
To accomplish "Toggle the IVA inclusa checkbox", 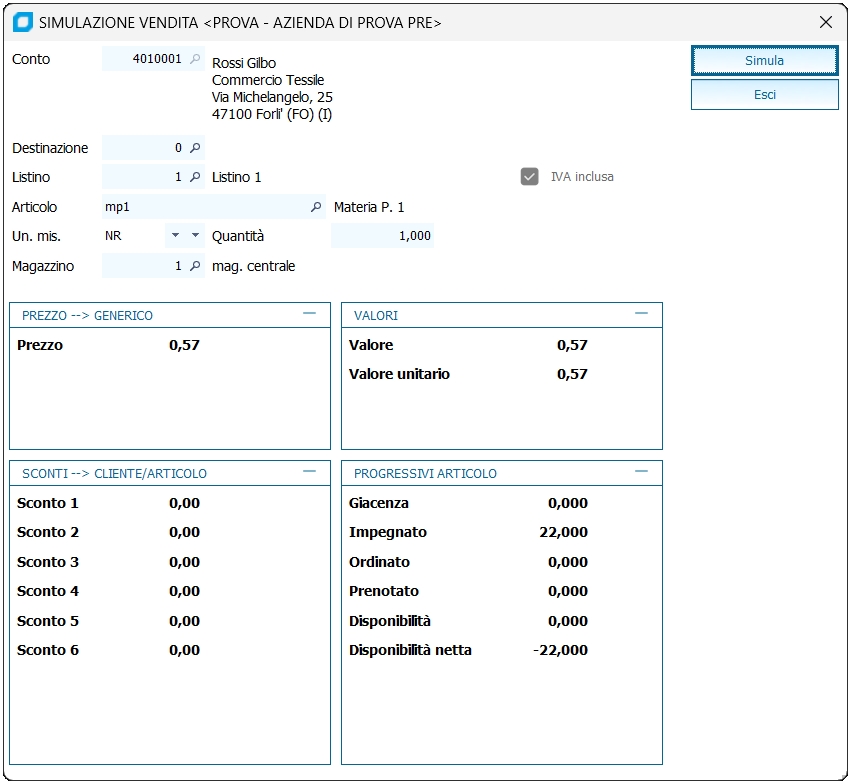I will point(530,177).
